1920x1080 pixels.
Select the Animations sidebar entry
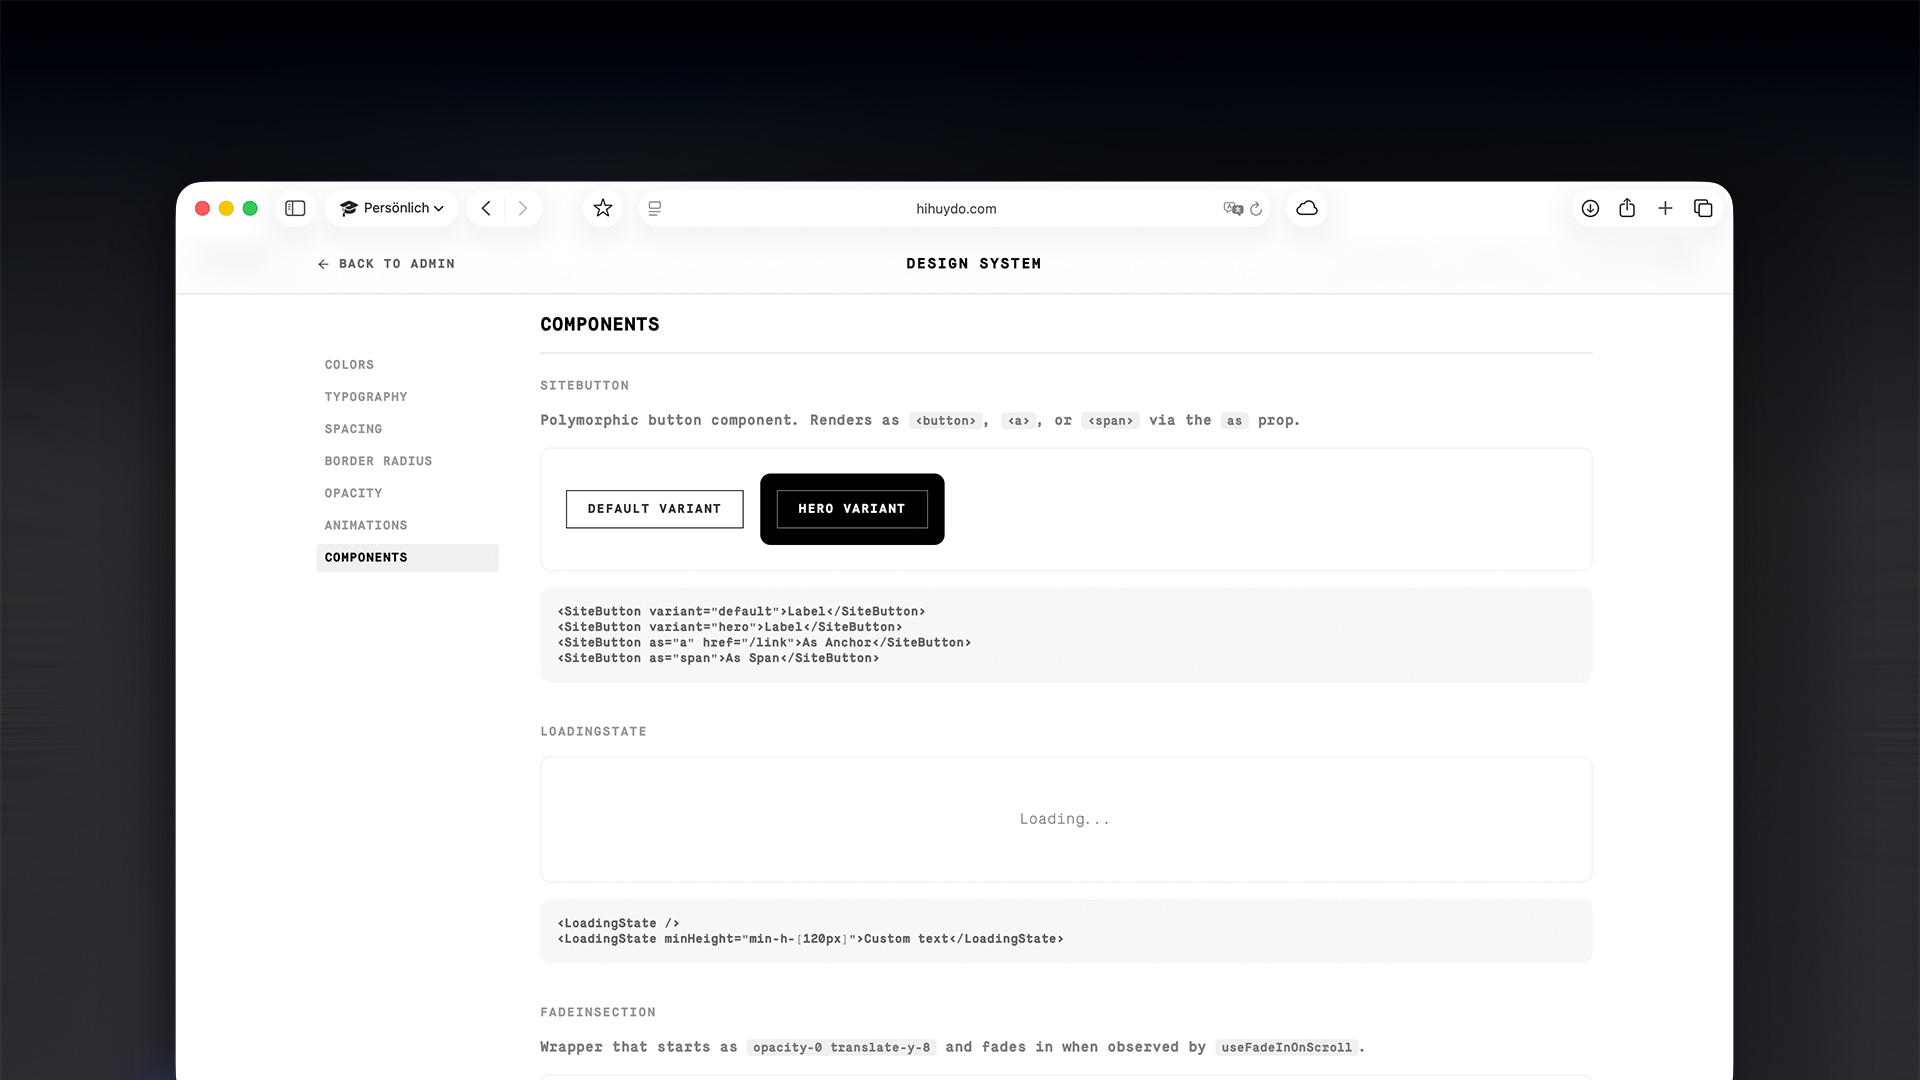pos(365,525)
